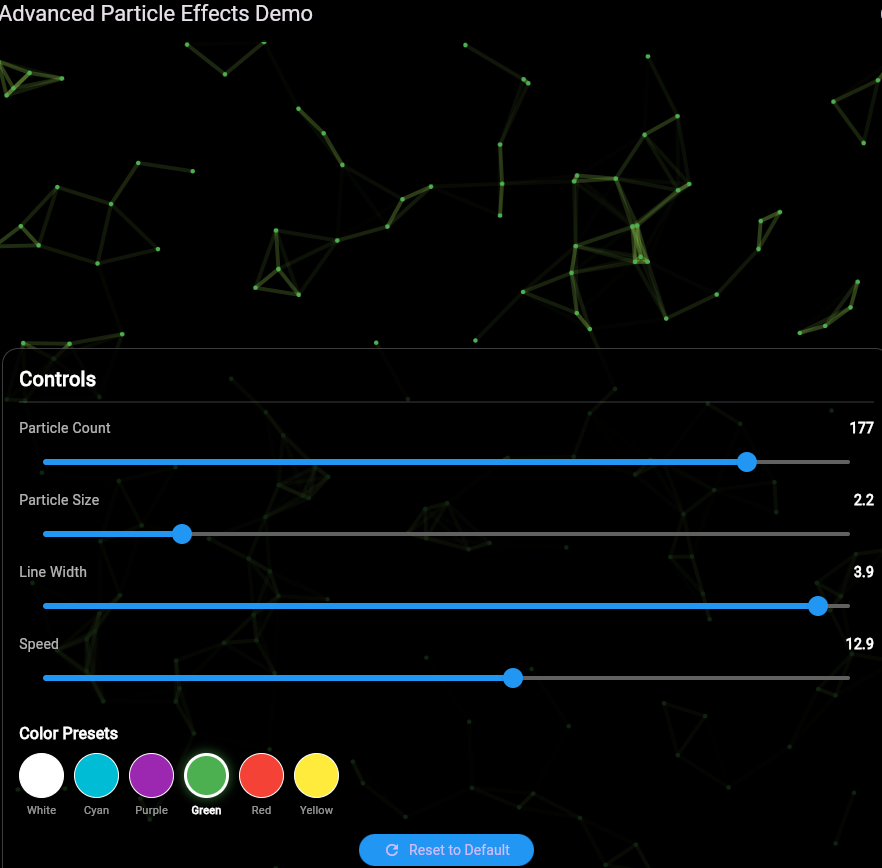The height and width of the screenshot is (868, 882).
Task: Click the Particle Size value 2.2
Action: tap(863, 500)
